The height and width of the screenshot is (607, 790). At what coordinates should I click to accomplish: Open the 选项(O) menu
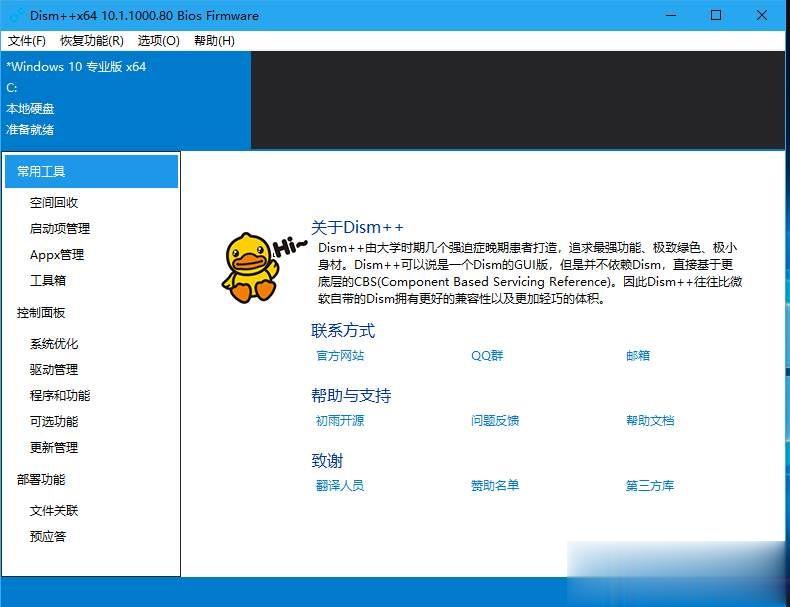pyautogui.click(x=159, y=41)
